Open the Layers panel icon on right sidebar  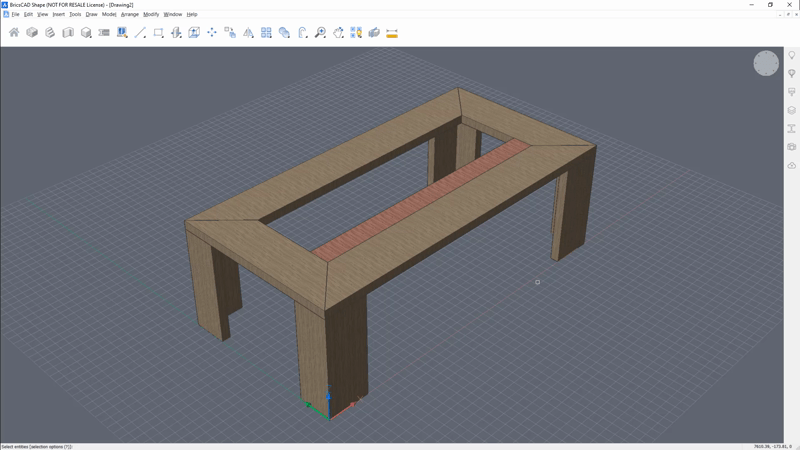pyautogui.click(x=792, y=111)
